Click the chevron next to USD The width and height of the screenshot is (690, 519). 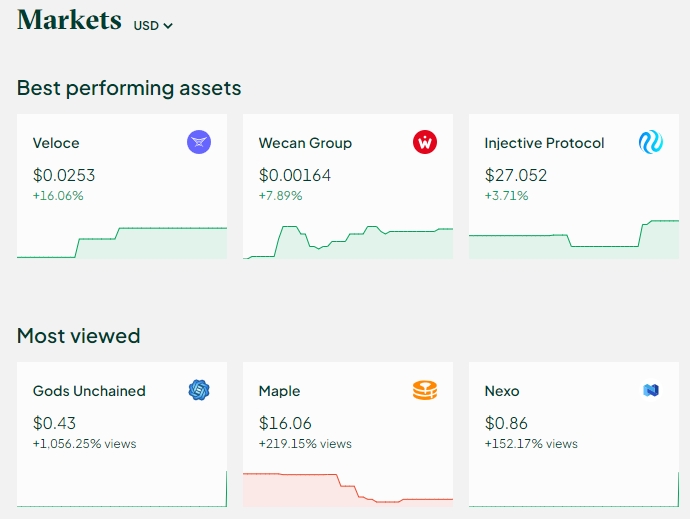tap(168, 26)
